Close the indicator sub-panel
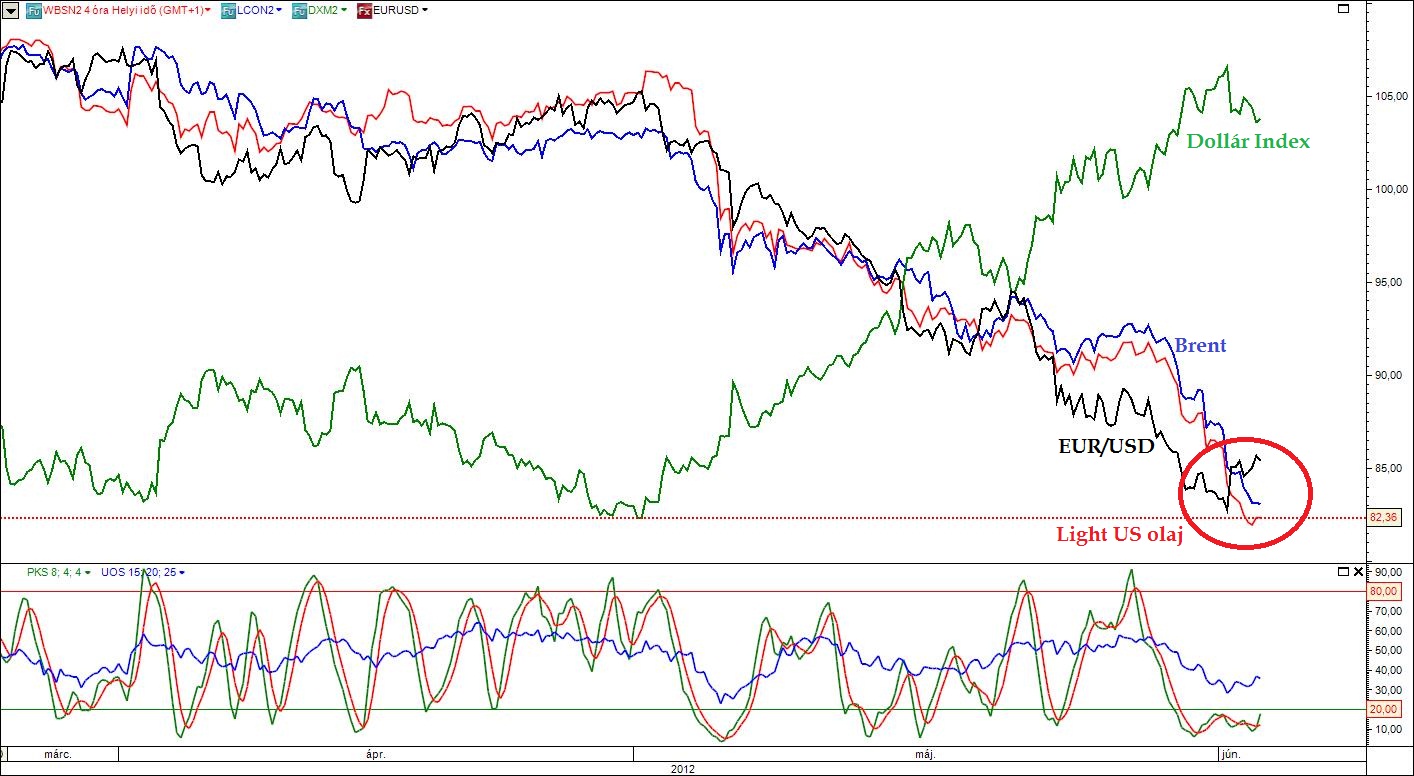This screenshot has height=776, width=1414. coord(1357,572)
